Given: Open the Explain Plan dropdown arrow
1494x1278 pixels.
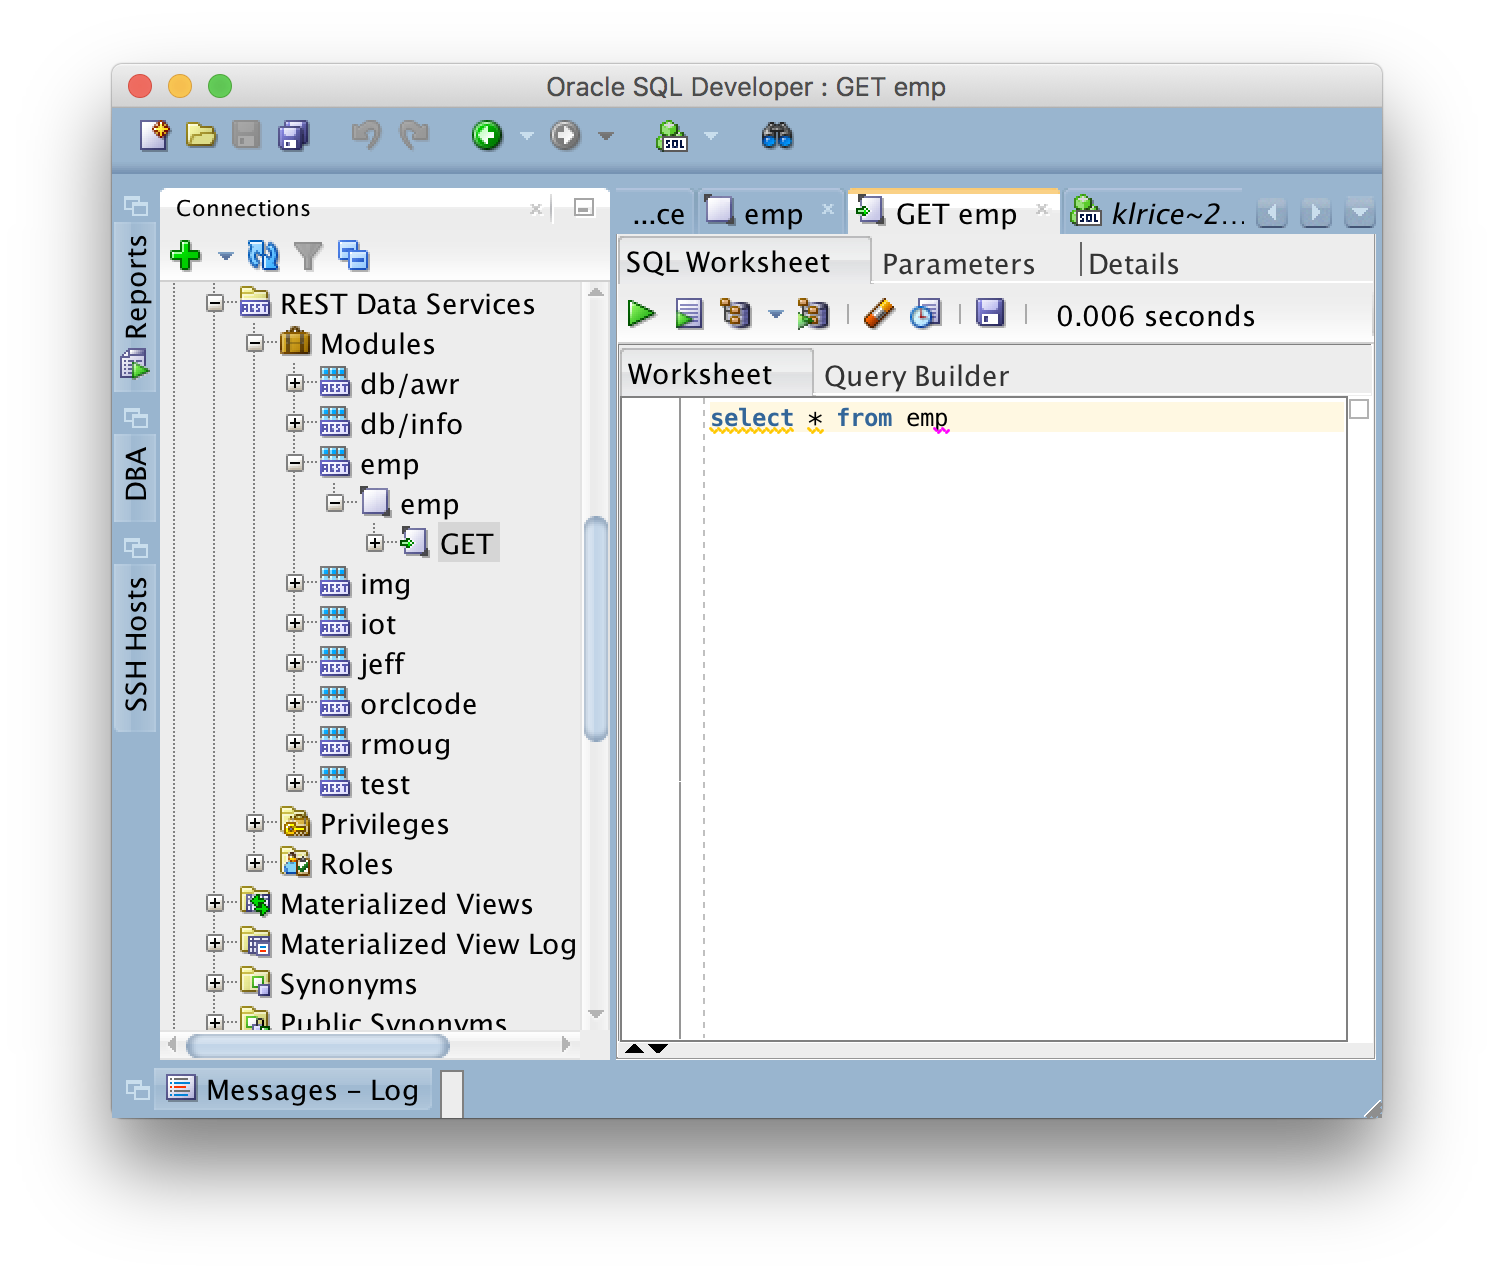Looking at the screenshot, I should tap(775, 315).
